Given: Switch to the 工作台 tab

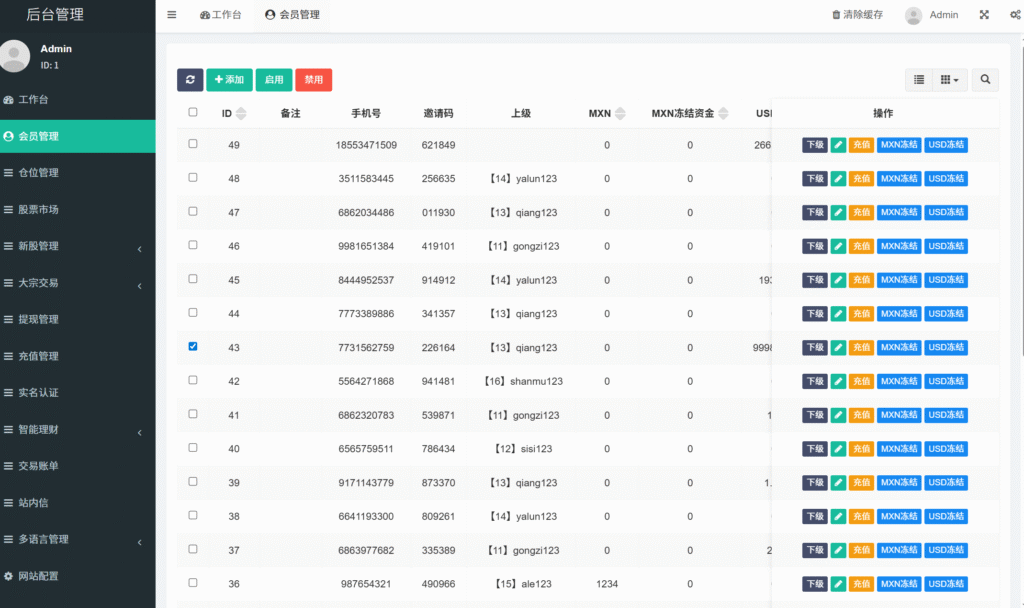Looking at the screenshot, I should coord(220,15).
